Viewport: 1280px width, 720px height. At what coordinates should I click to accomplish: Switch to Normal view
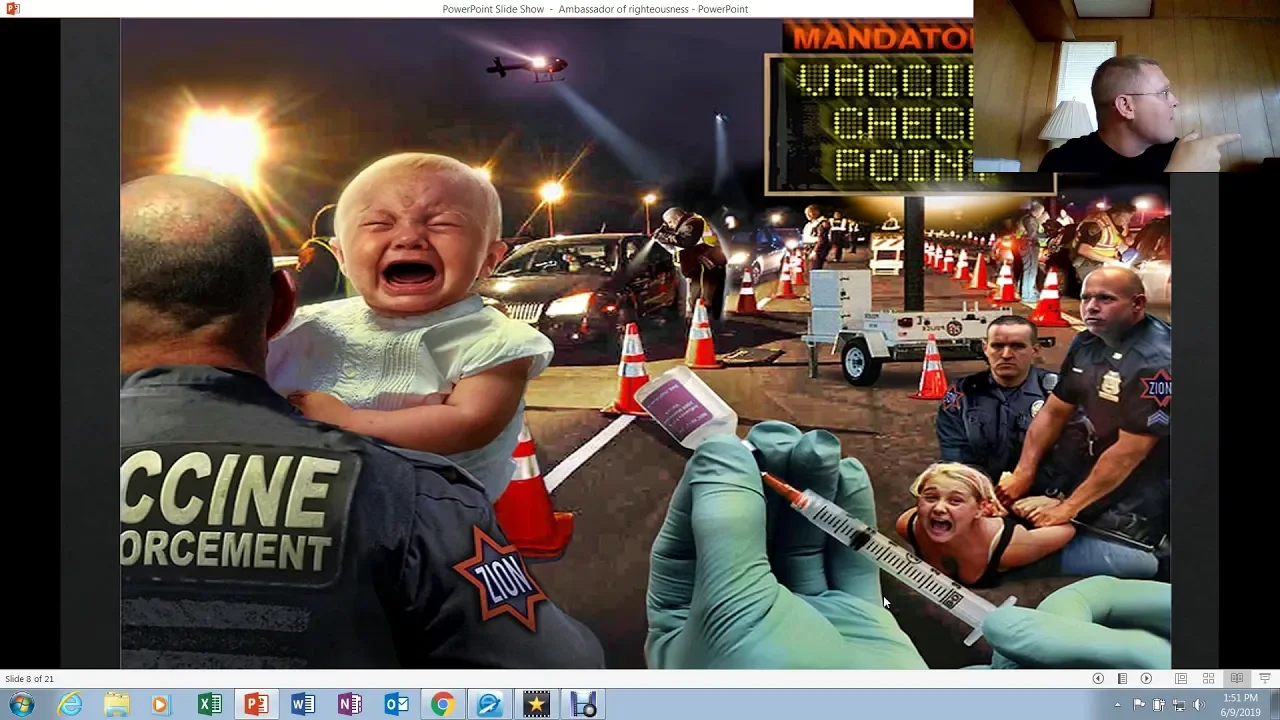click(1181, 678)
